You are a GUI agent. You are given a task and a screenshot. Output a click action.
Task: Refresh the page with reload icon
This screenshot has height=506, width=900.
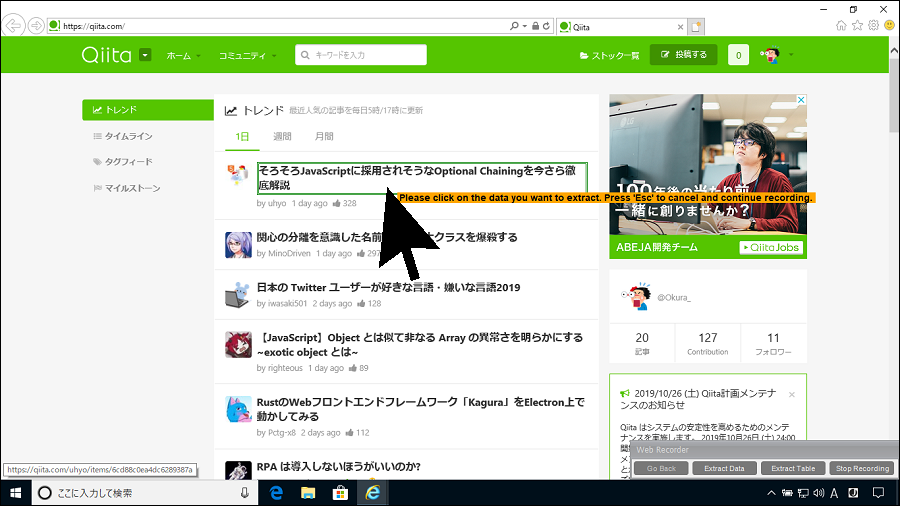tap(546, 26)
